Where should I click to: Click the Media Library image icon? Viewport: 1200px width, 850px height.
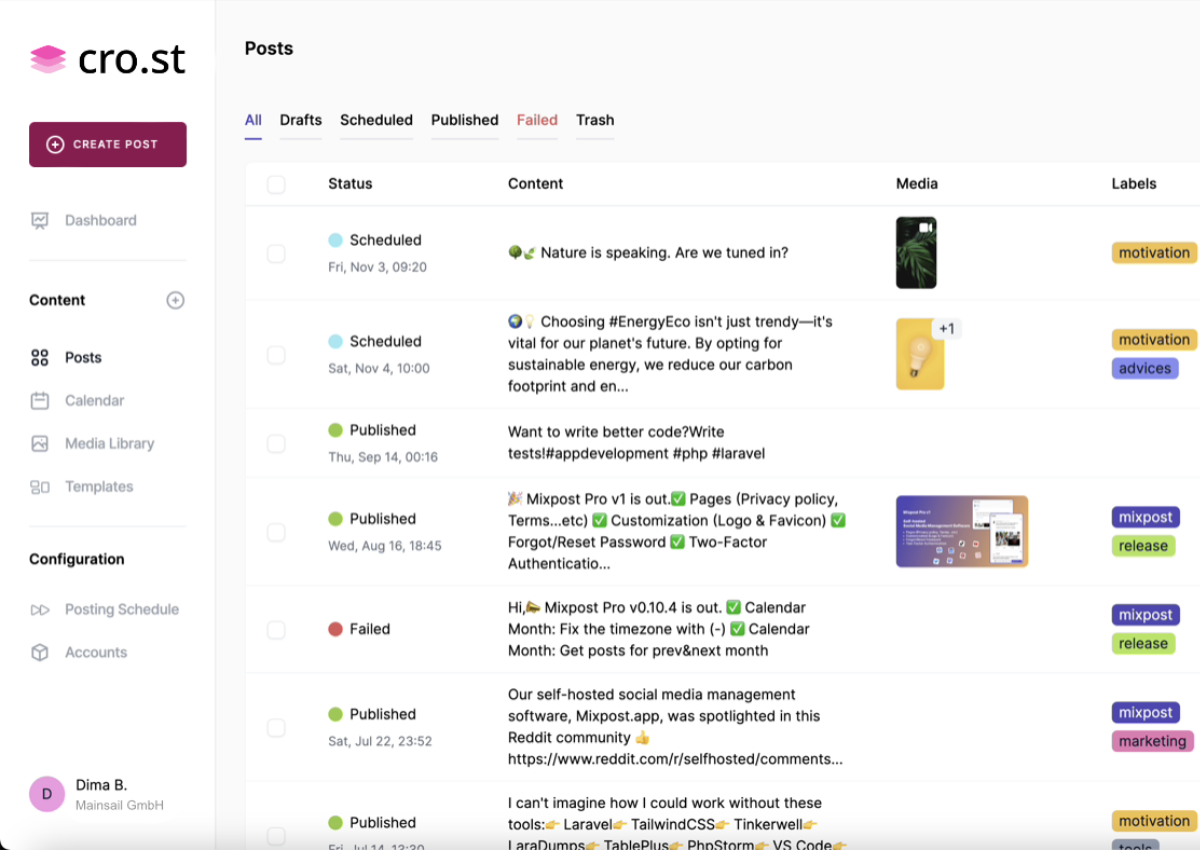click(x=40, y=443)
